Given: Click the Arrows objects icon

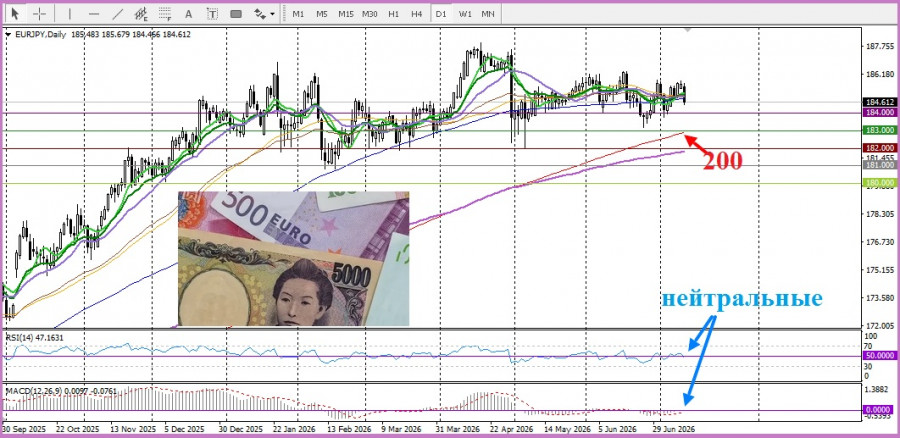Looking at the screenshot, I should (260, 13).
